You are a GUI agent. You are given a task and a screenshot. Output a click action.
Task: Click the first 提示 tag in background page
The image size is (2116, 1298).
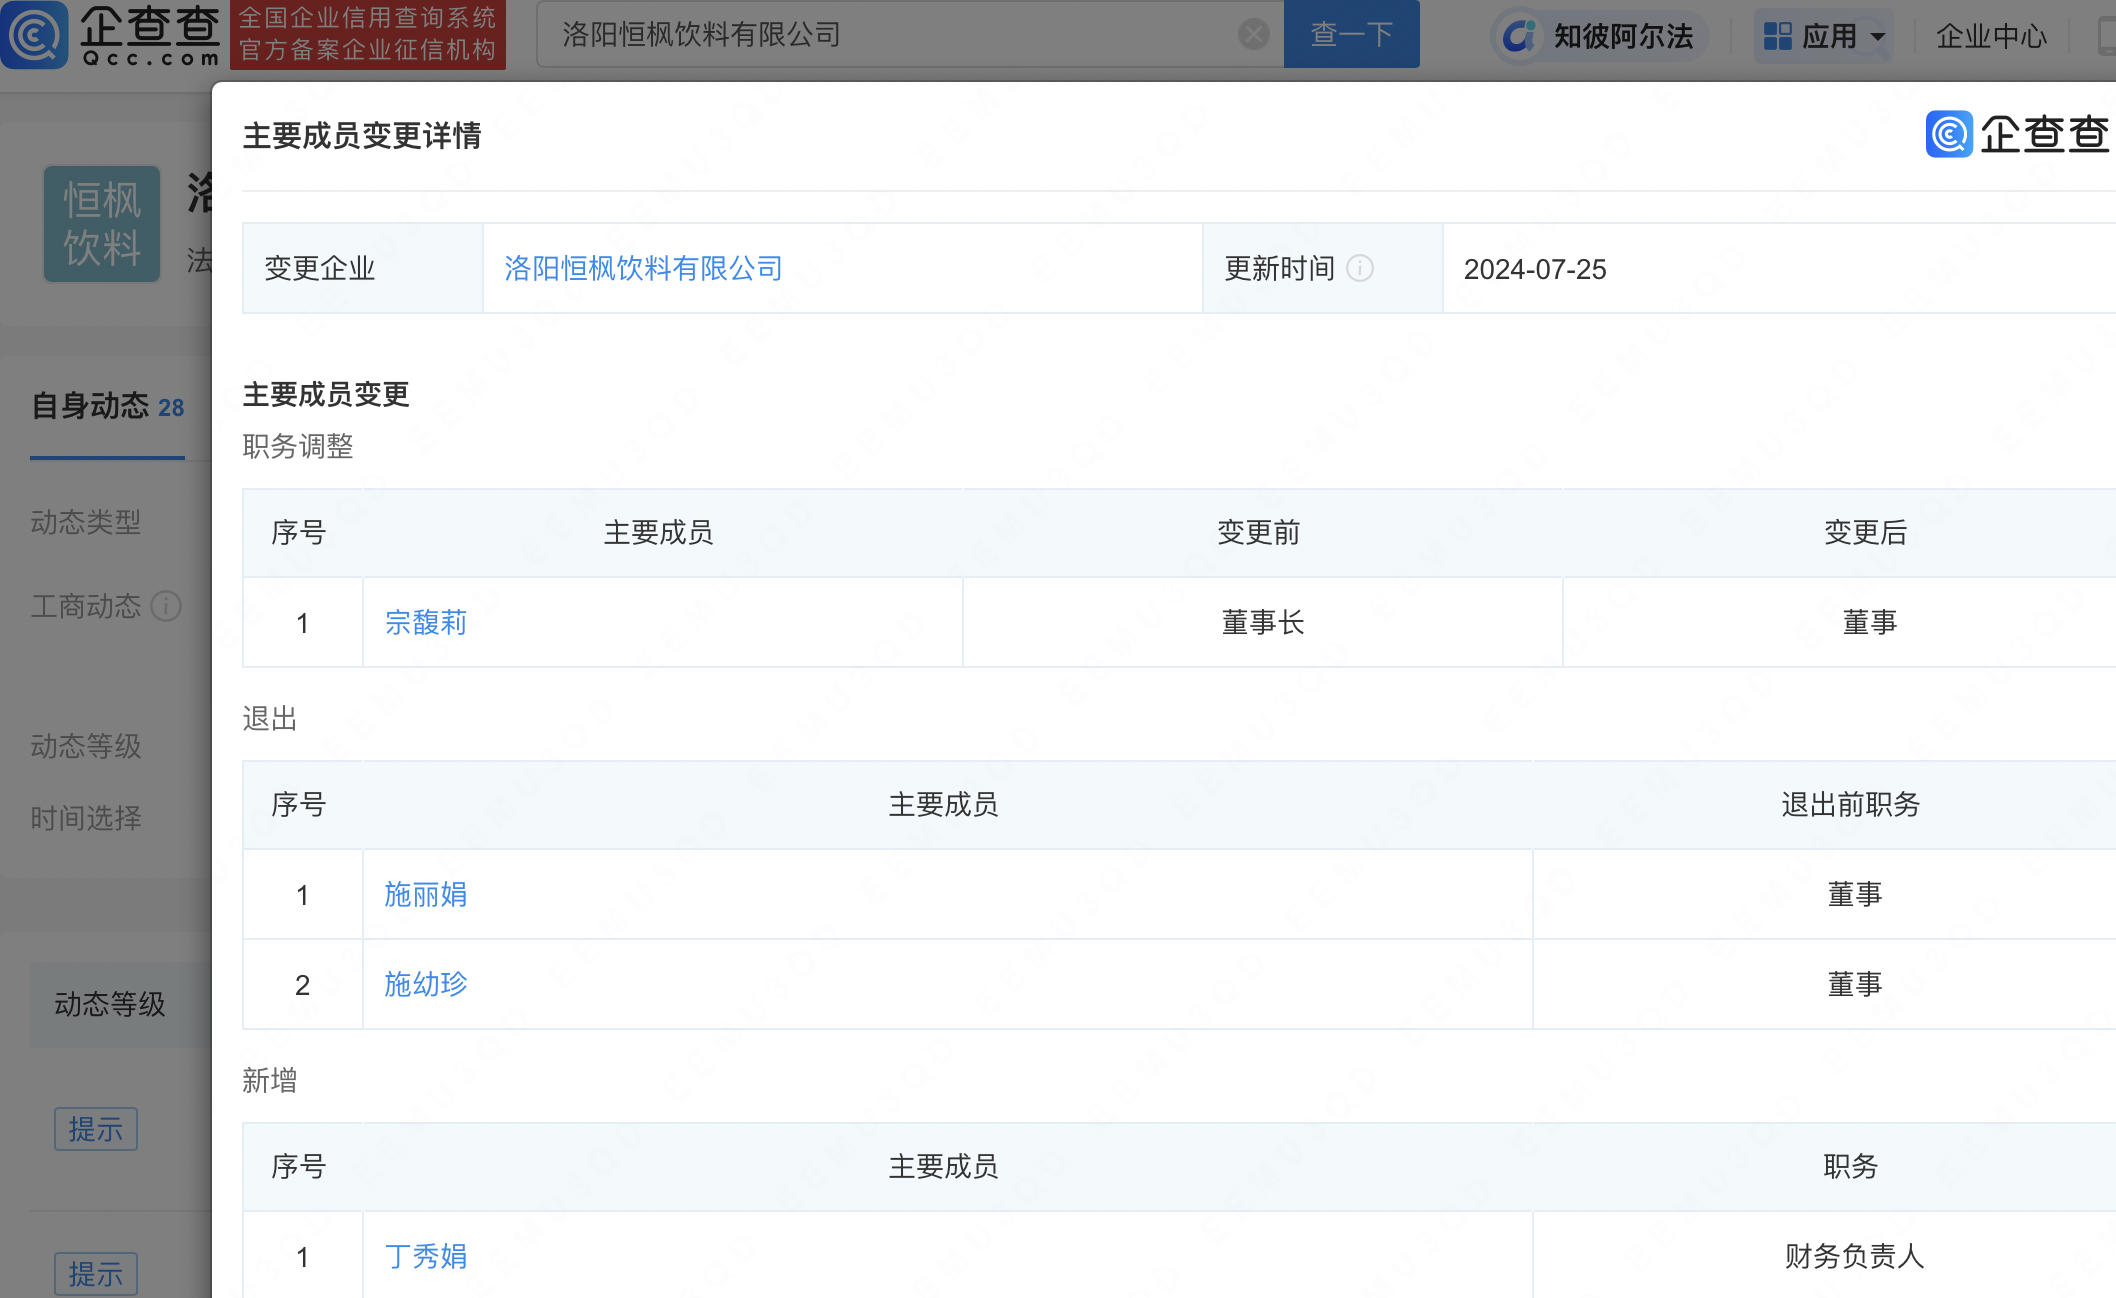coord(96,1129)
